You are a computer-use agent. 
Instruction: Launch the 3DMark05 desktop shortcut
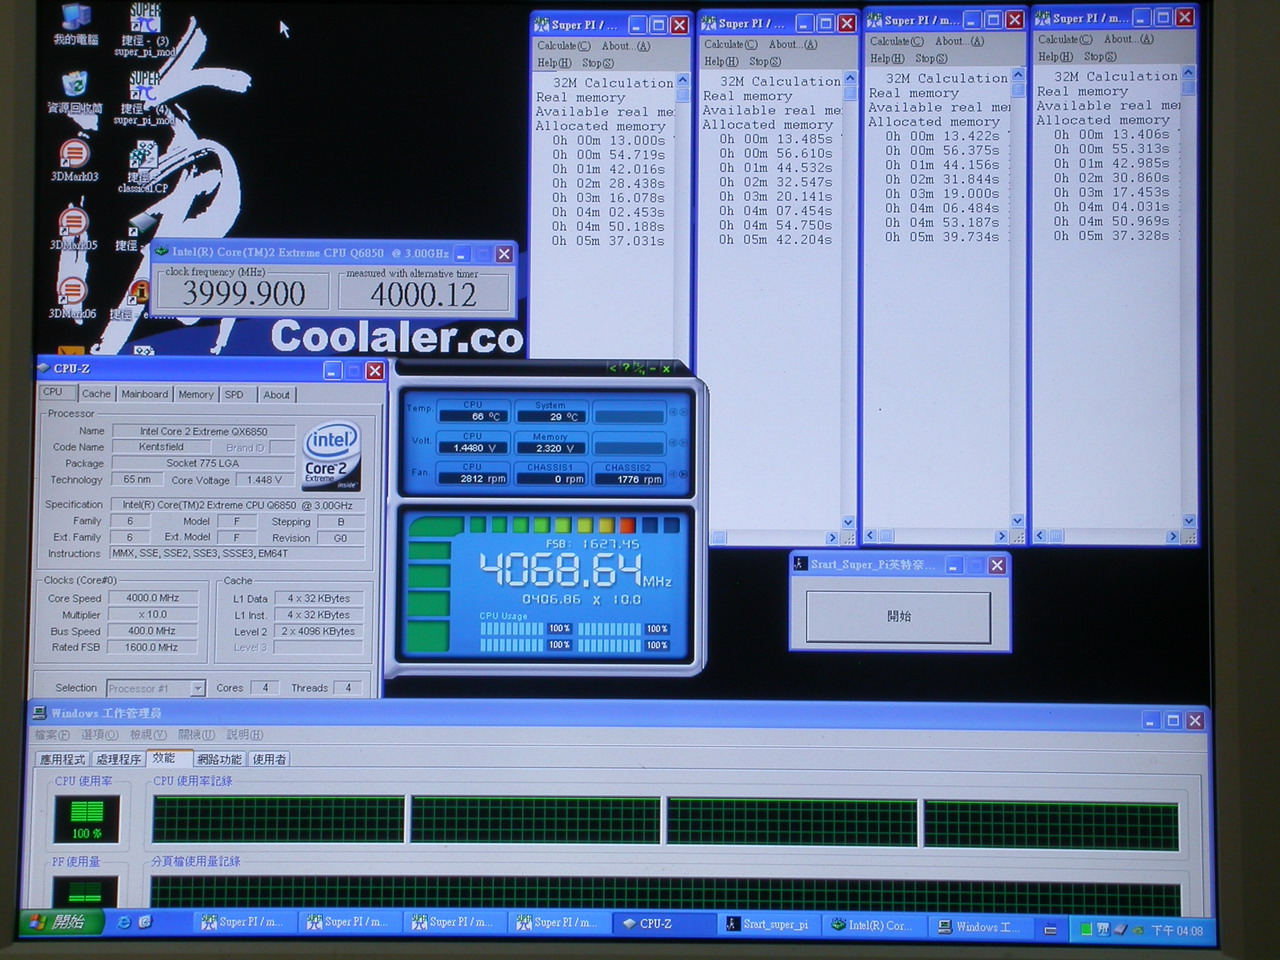[x=74, y=228]
